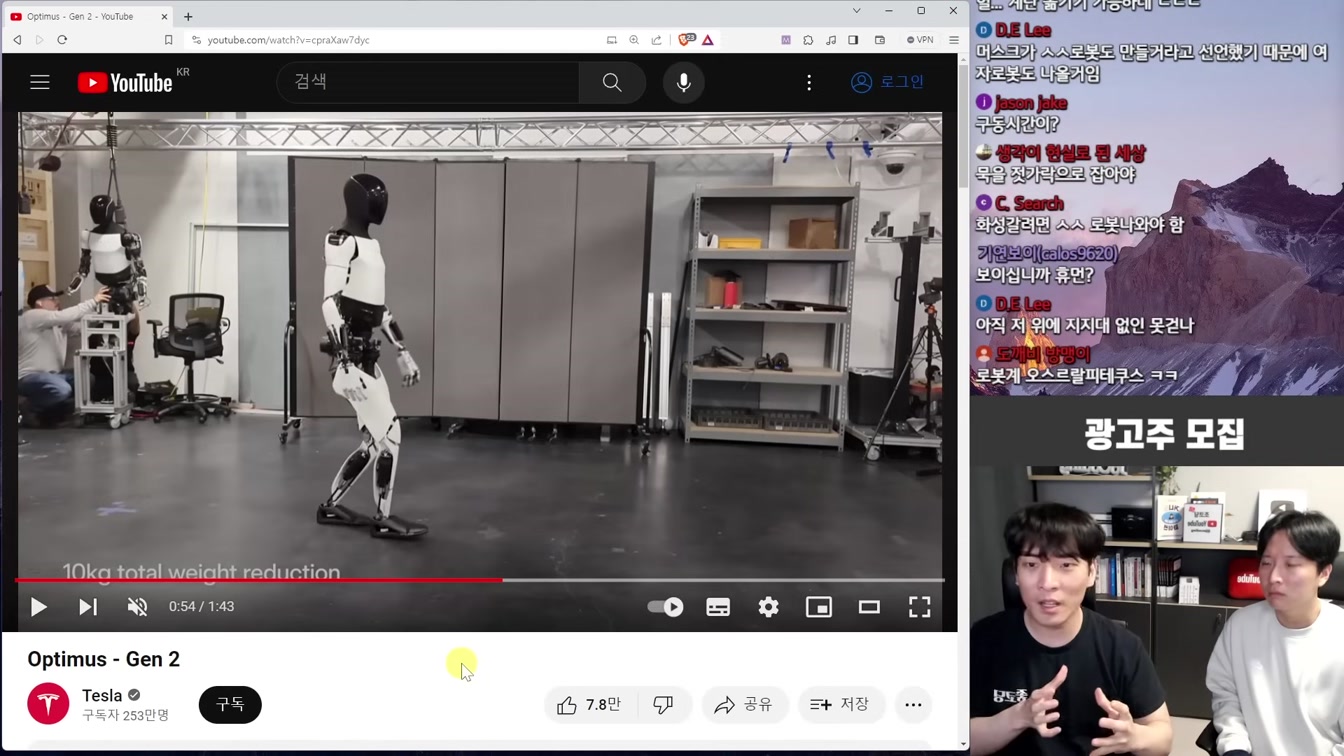1344x756 pixels.
Task: Click chat username C. Search
Action: pos(1029,204)
